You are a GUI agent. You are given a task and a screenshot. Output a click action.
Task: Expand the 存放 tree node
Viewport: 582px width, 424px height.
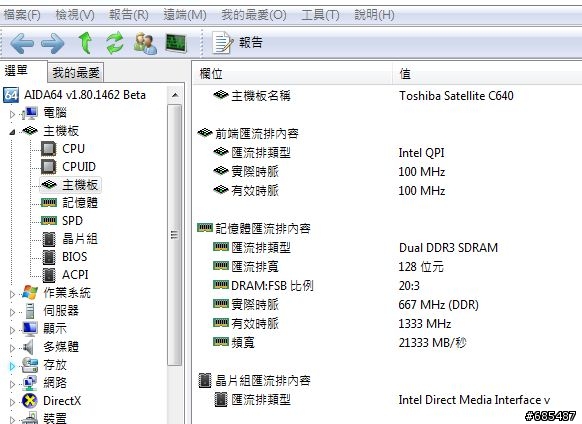[x=12, y=366]
